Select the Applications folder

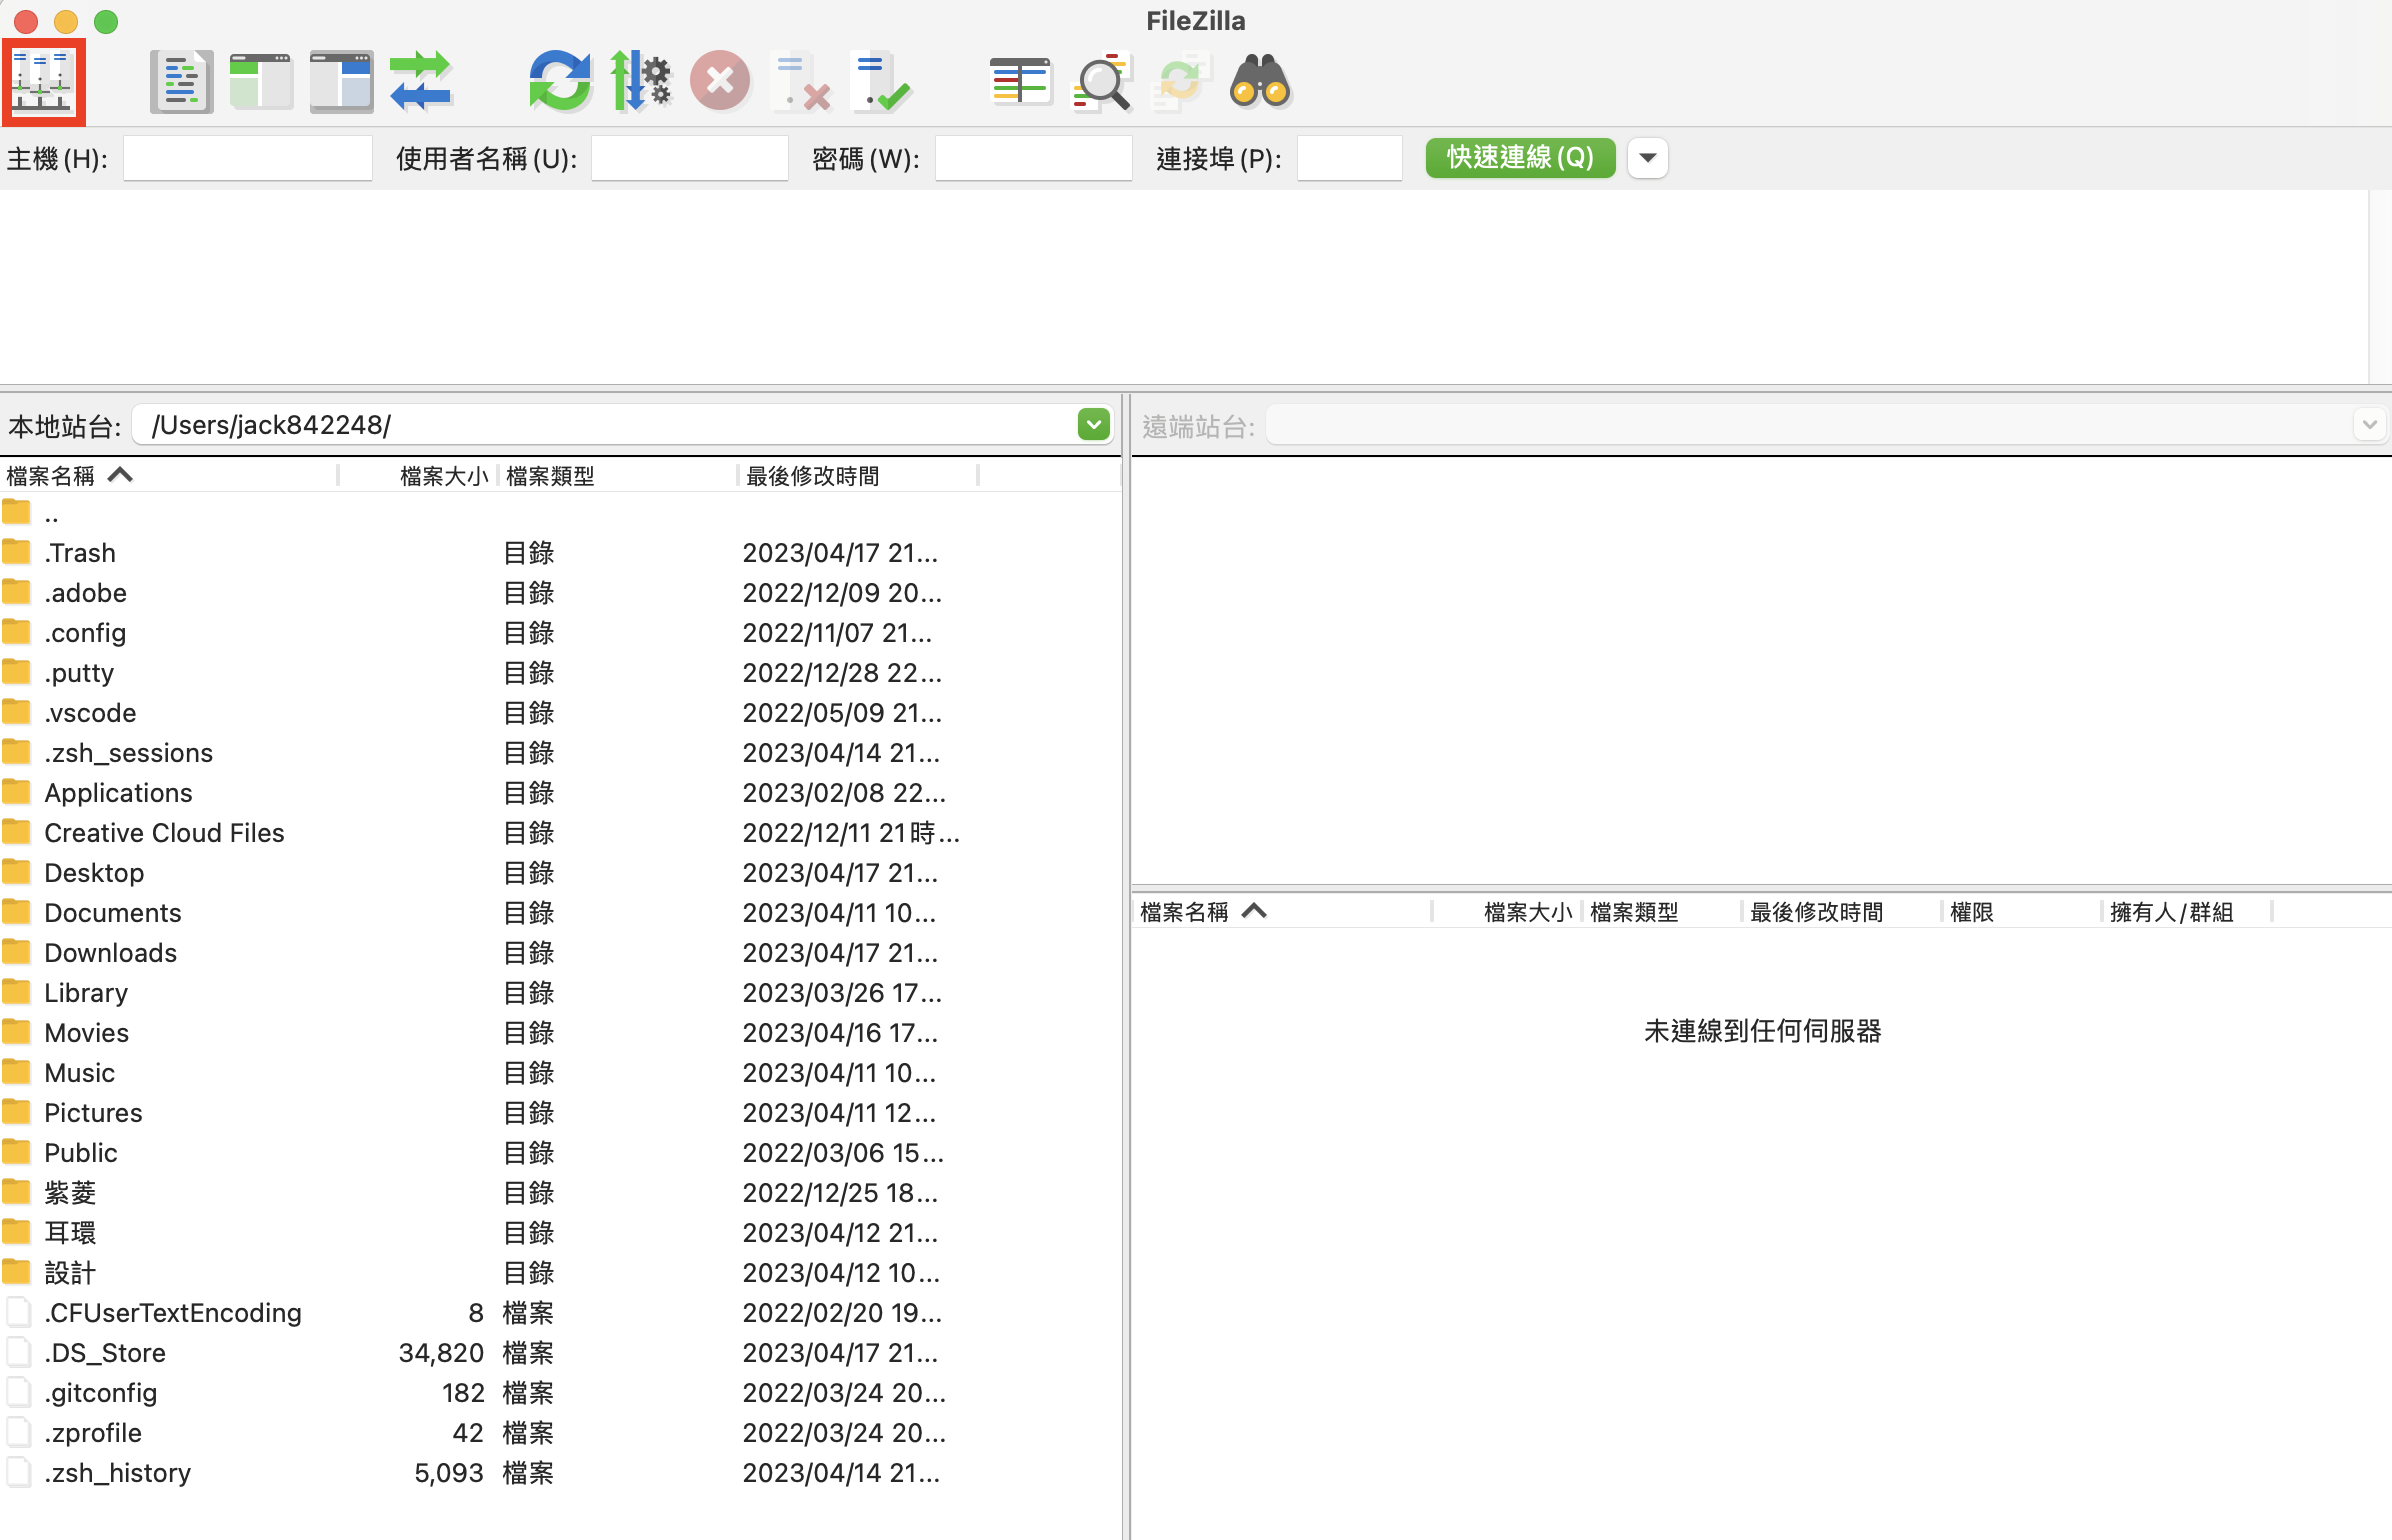point(560,793)
